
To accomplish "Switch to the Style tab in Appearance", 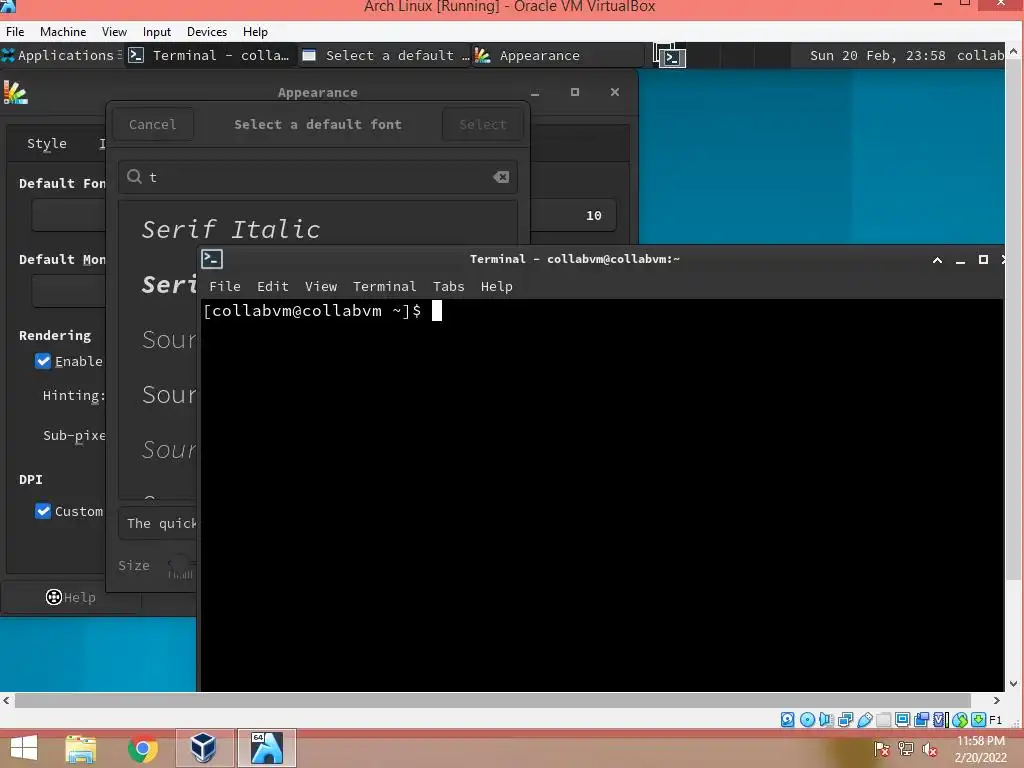I will click(x=46, y=143).
